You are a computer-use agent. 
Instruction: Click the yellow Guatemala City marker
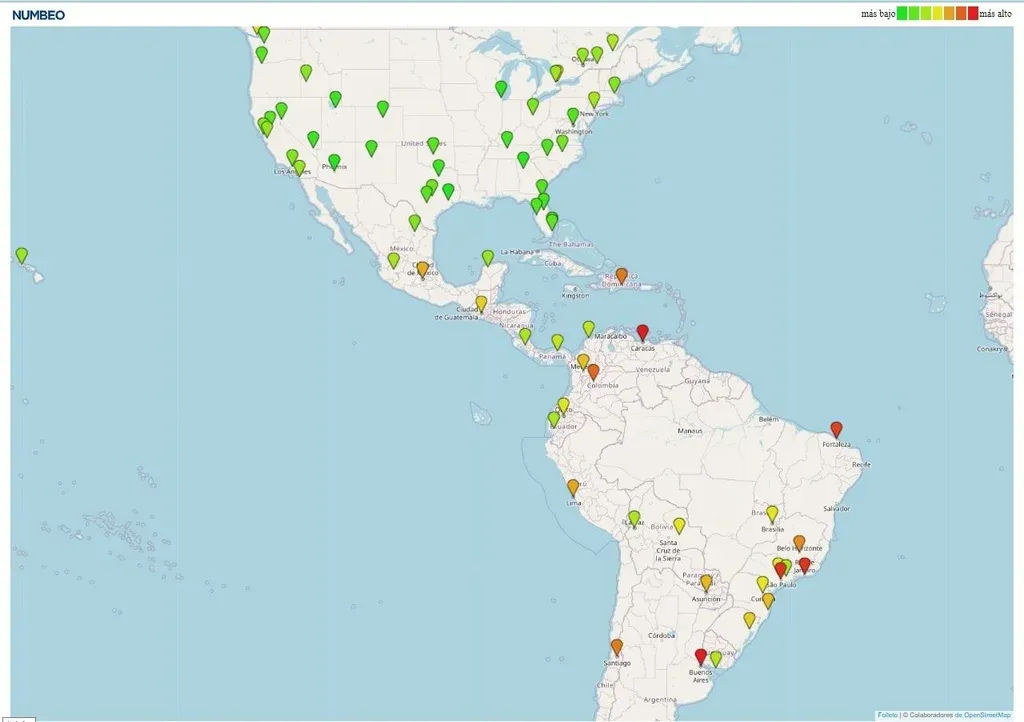tap(481, 303)
